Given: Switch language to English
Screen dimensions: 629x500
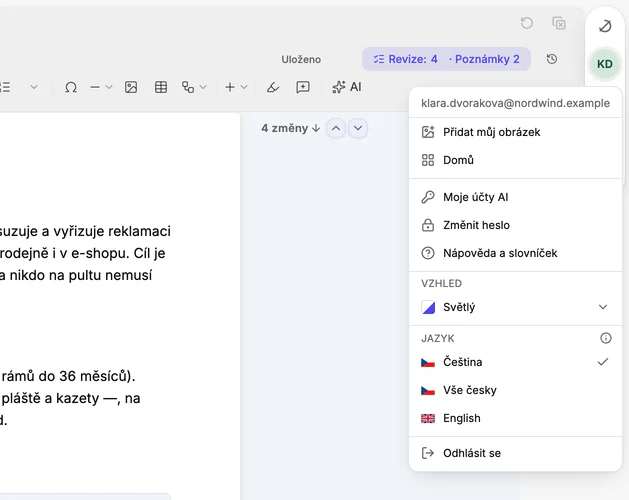Looking at the screenshot, I should point(515,418).
